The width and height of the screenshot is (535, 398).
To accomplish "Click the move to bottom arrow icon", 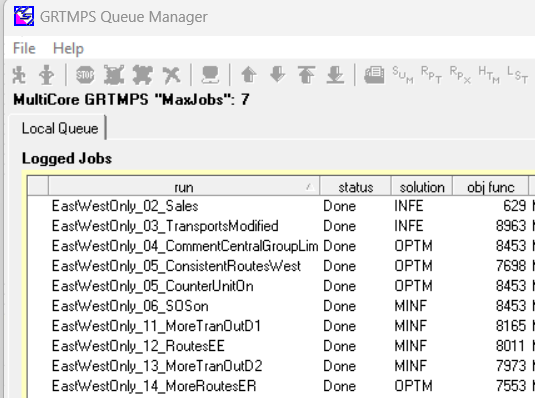I will (x=335, y=74).
